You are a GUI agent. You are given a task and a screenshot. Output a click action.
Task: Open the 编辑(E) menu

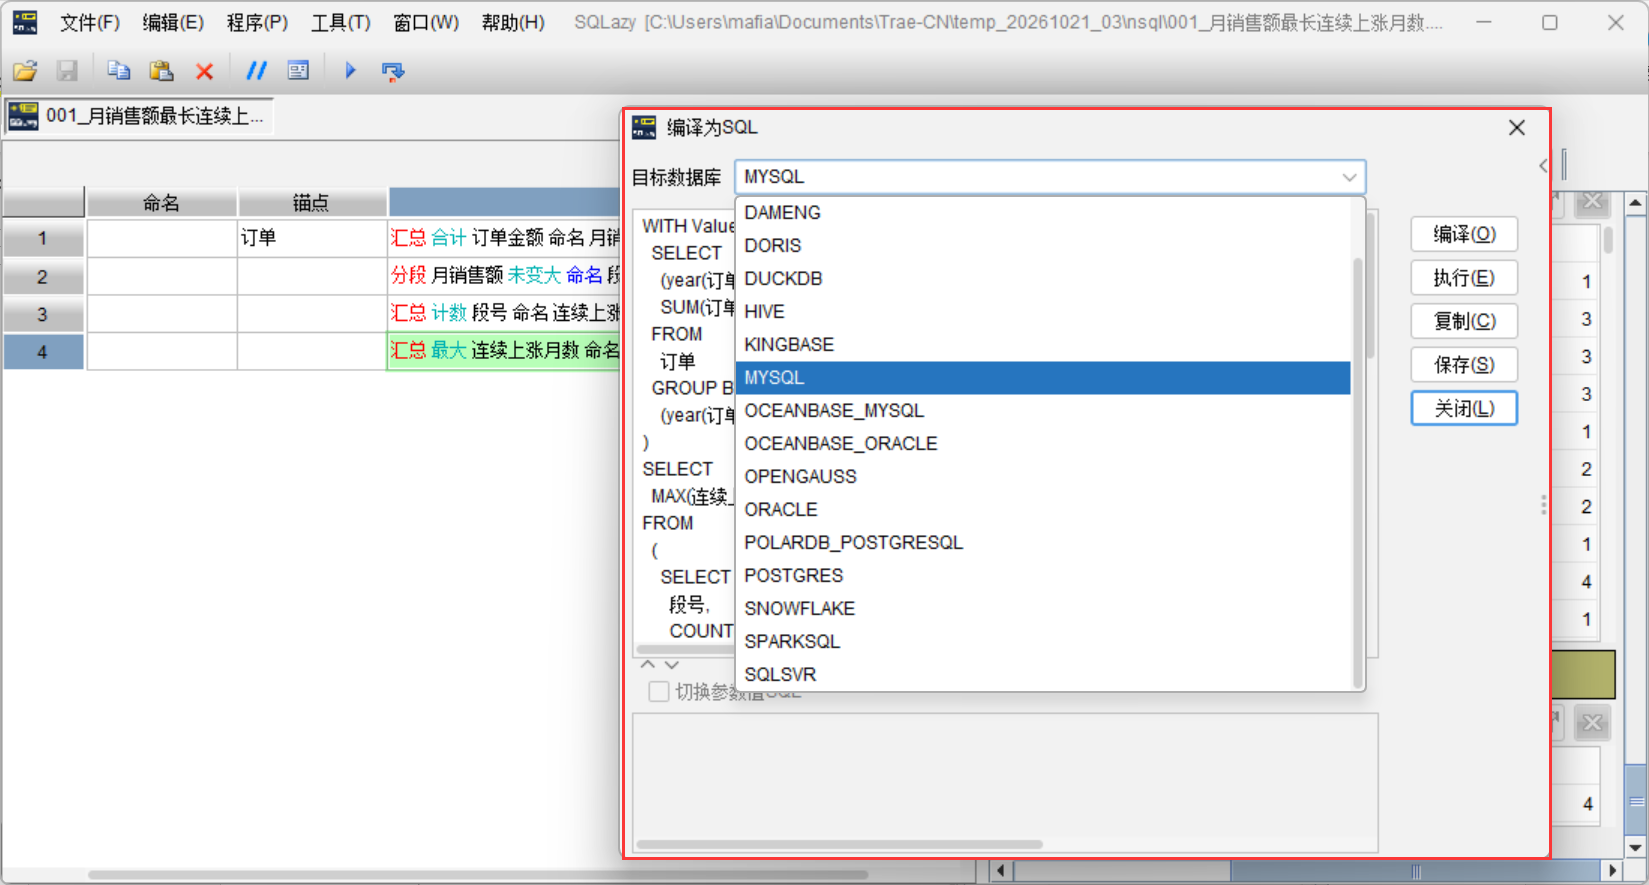(x=173, y=23)
